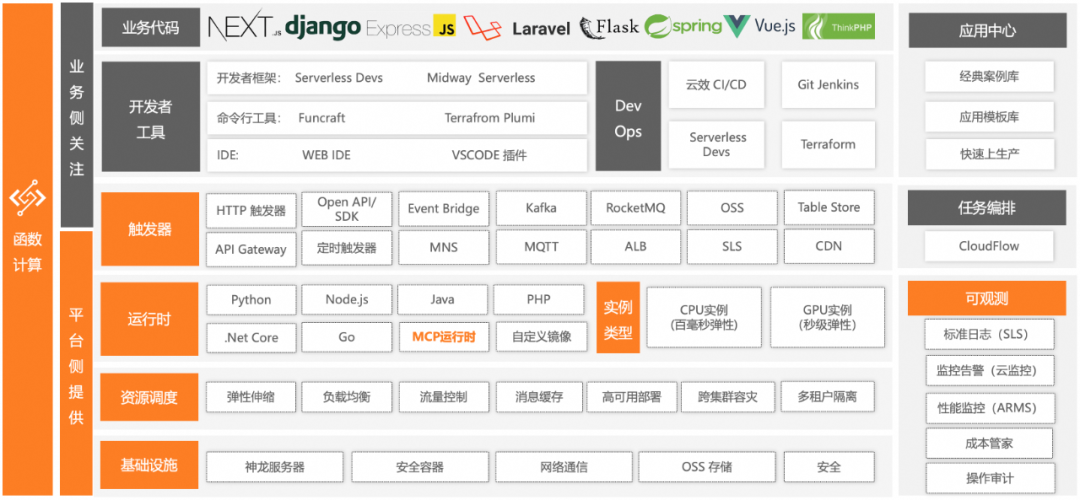The width and height of the screenshot is (1080, 500).
Task: Open the 可观测 header
Action: pos(987,298)
